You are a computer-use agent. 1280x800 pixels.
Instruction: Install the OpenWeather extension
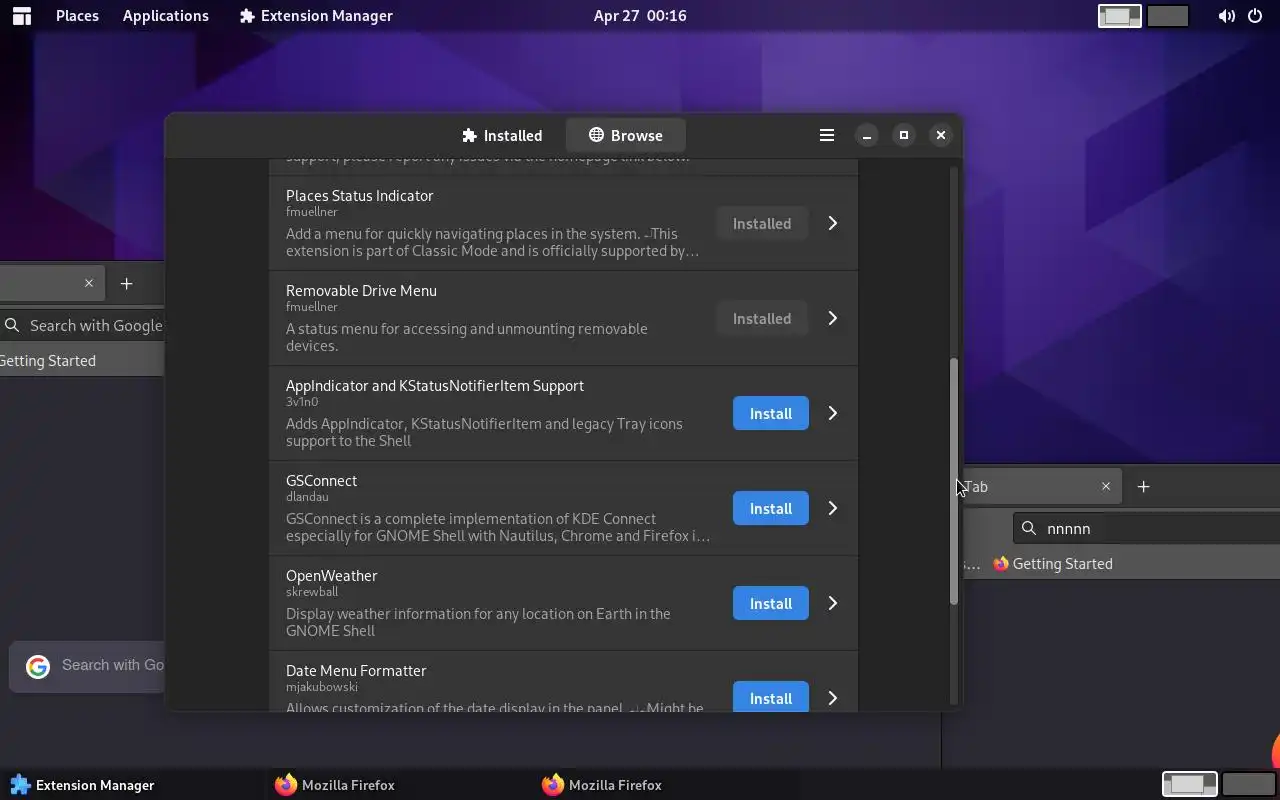(x=771, y=603)
